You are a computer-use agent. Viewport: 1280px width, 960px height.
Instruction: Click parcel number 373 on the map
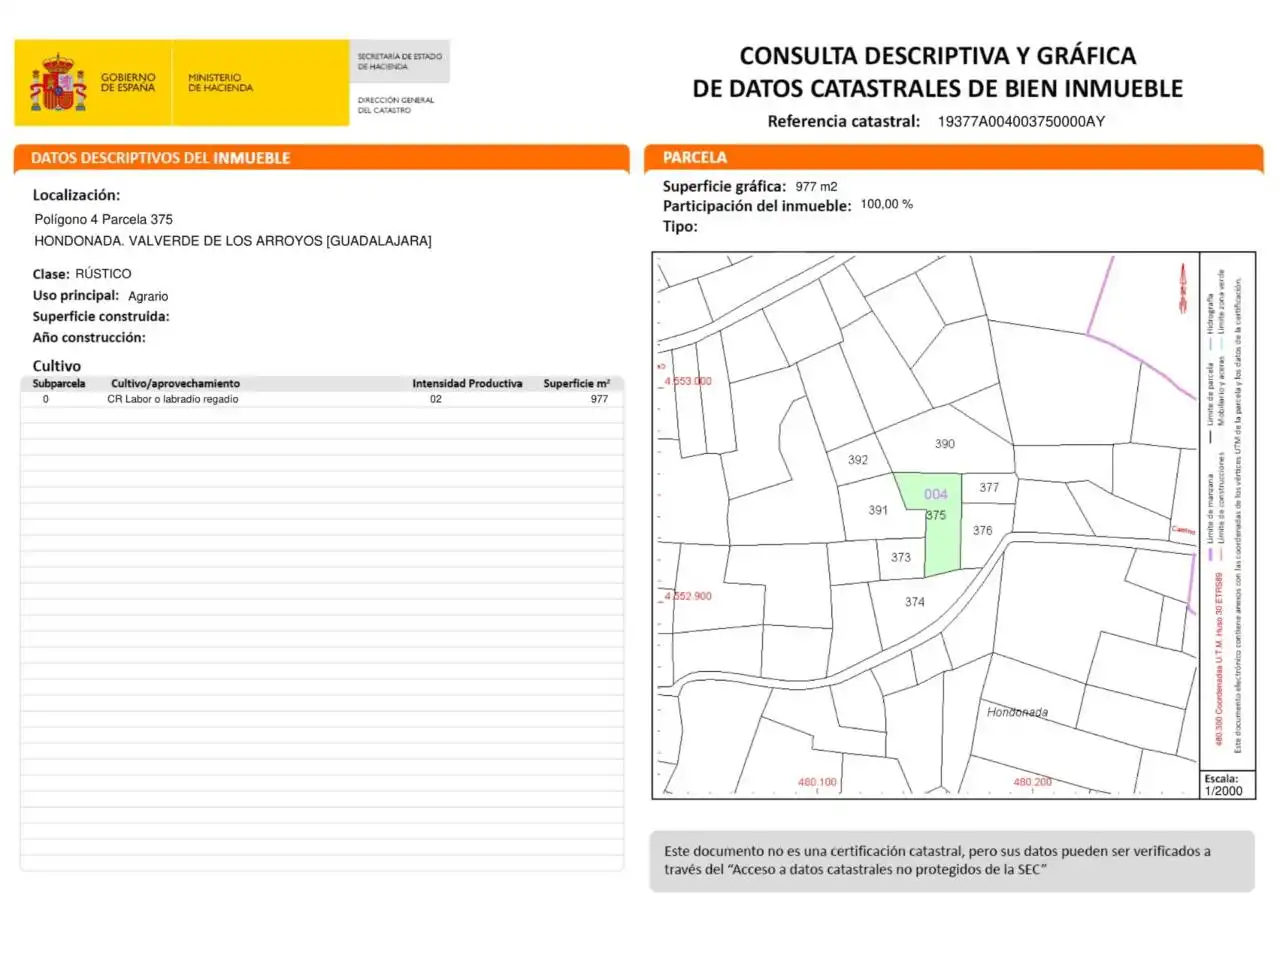(901, 558)
